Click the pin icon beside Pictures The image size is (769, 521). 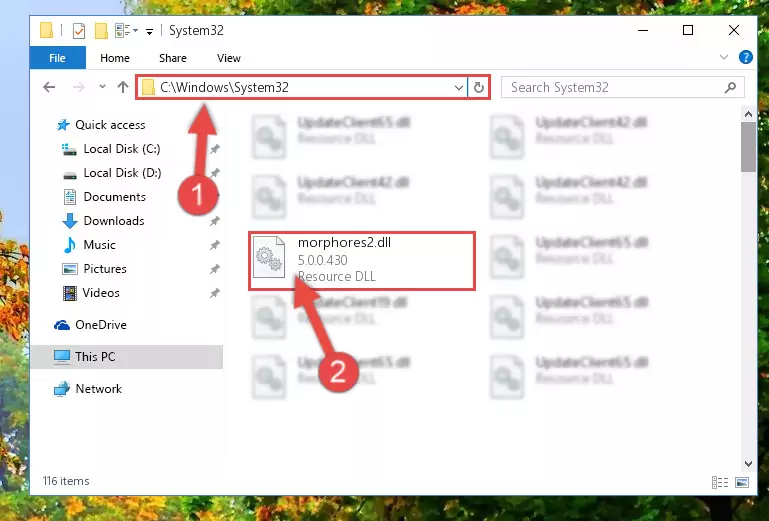[x=215, y=269]
